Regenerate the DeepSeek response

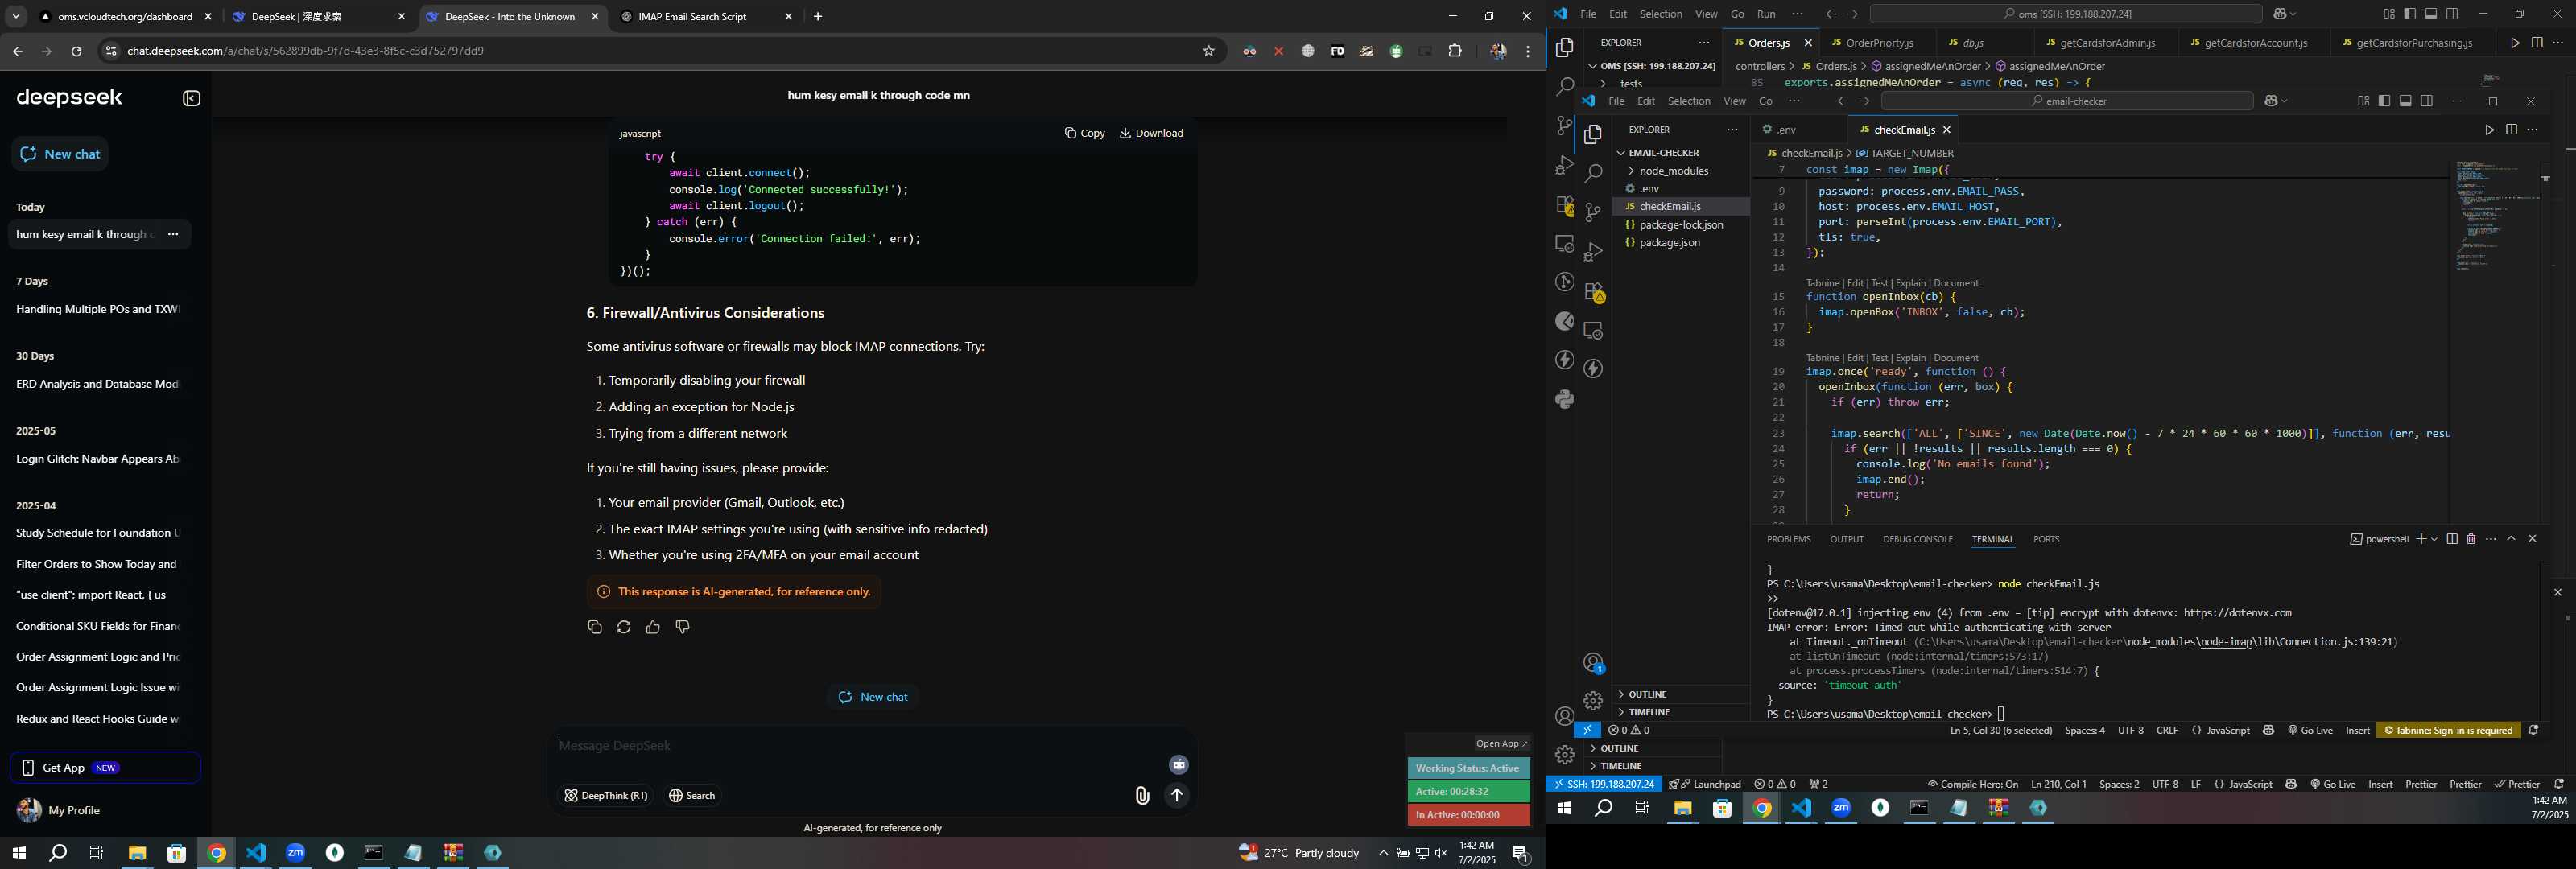(624, 627)
